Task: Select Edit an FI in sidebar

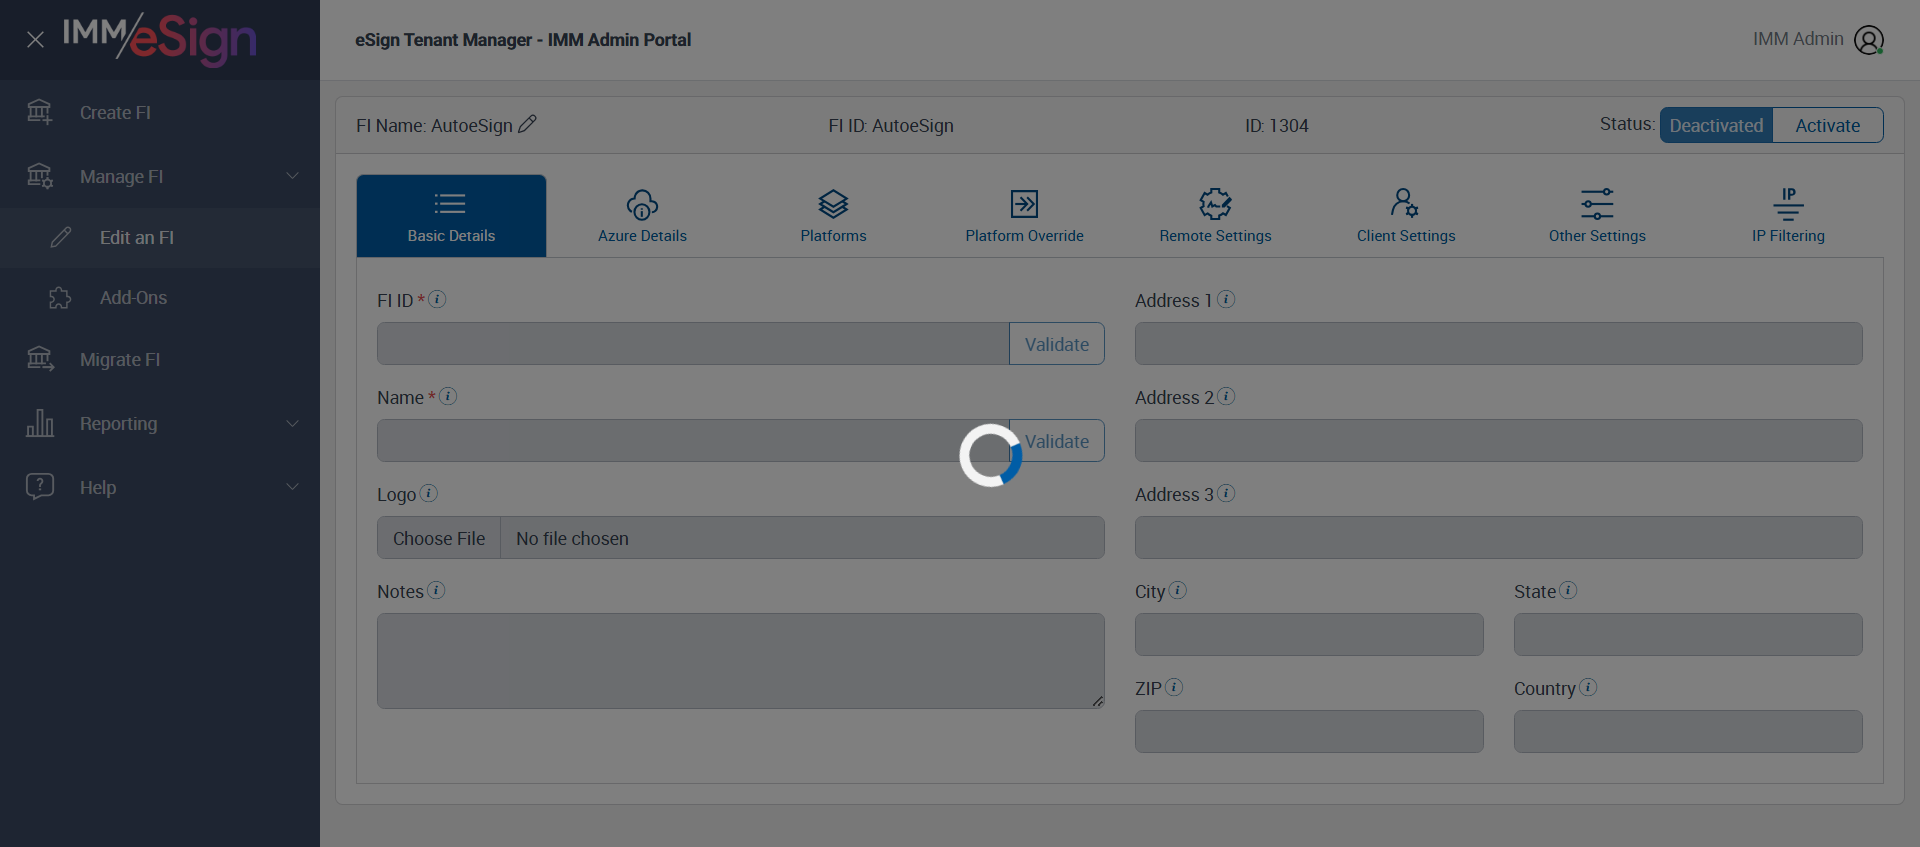Action: pos(160,237)
